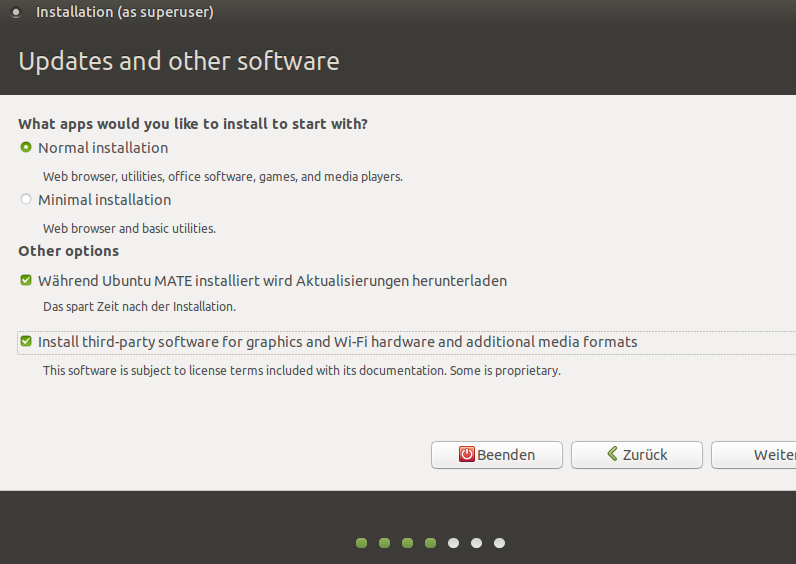
Task: Click the red power icon on Beenden
Action: coord(467,454)
